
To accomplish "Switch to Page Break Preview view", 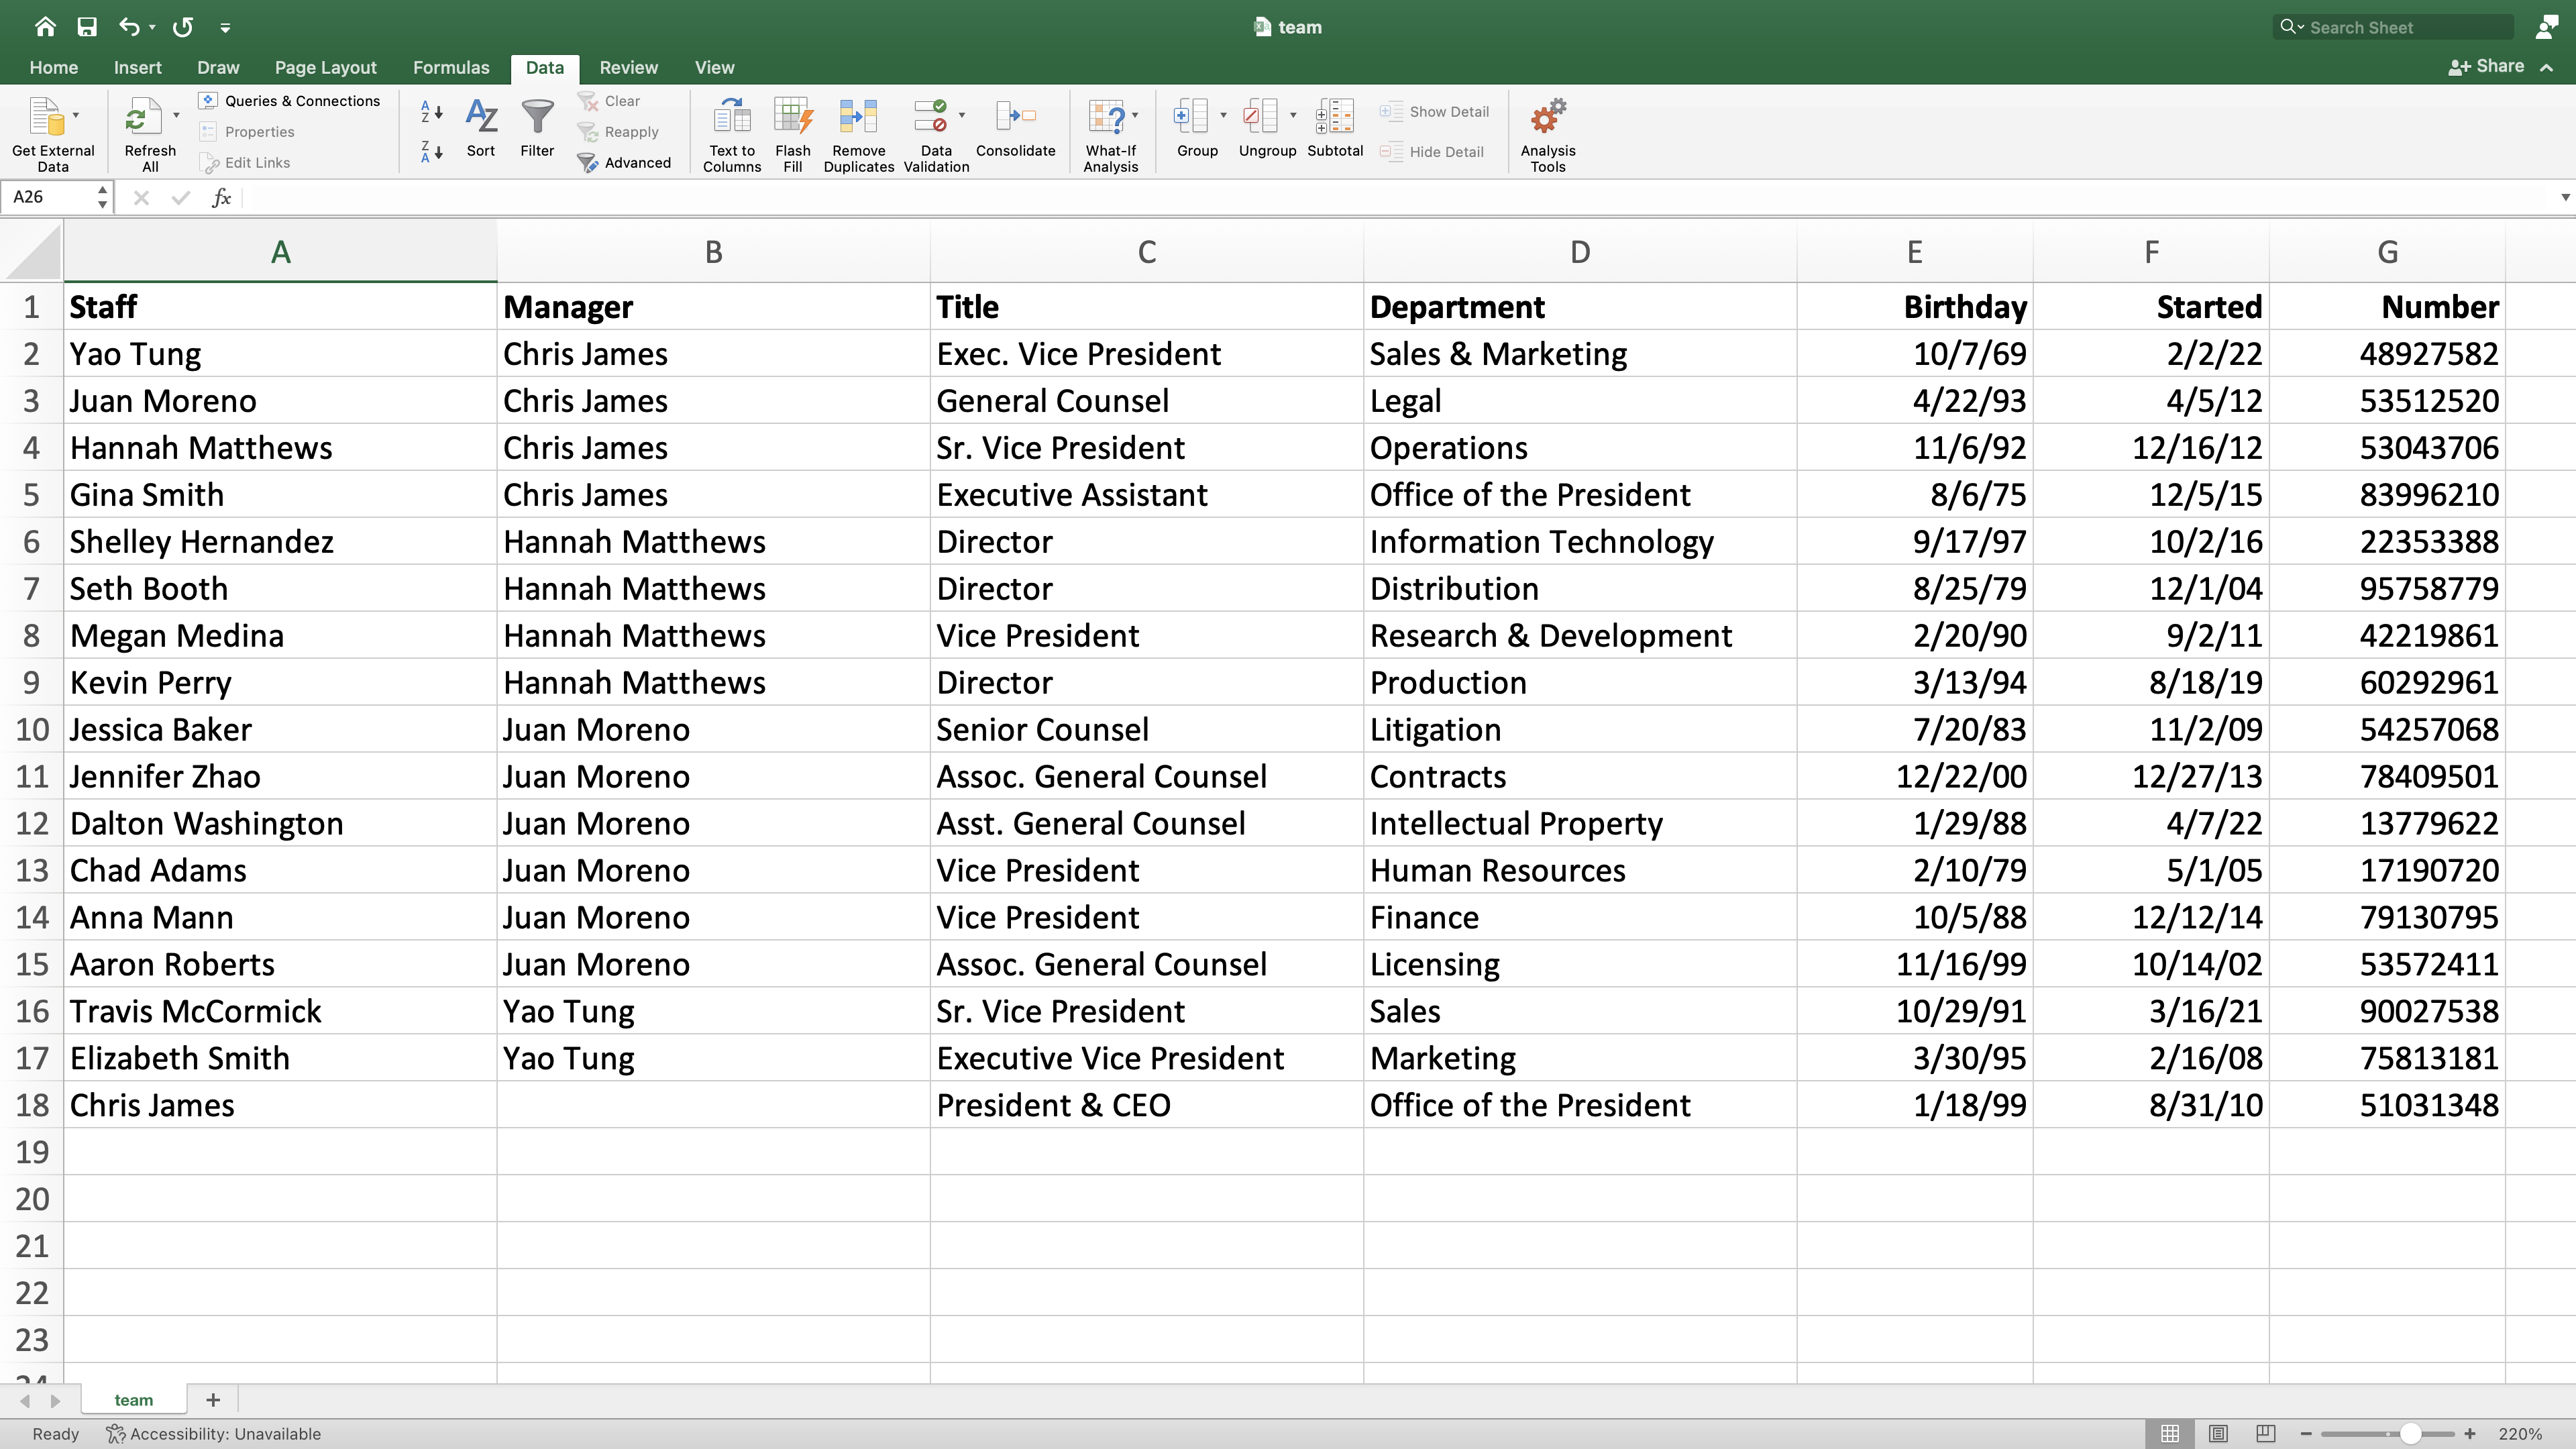I will (x=2265, y=1433).
